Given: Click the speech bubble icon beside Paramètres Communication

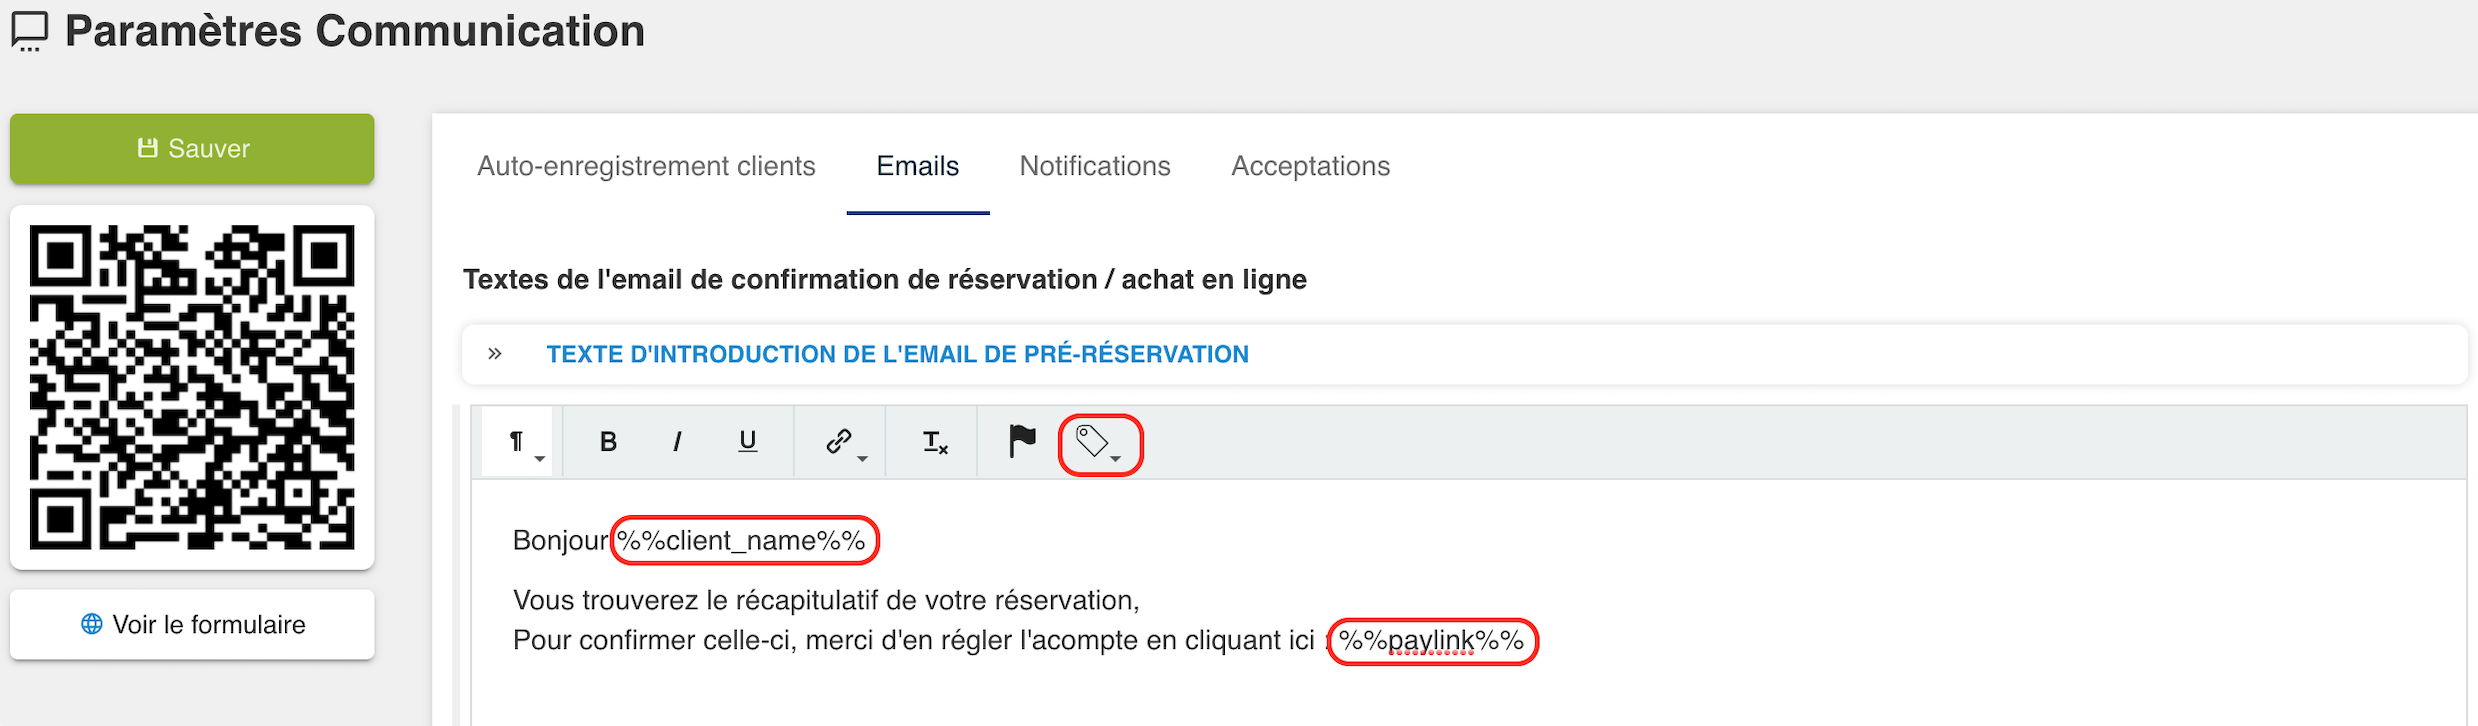Looking at the screenshot, I should click(x=28, y=31).
